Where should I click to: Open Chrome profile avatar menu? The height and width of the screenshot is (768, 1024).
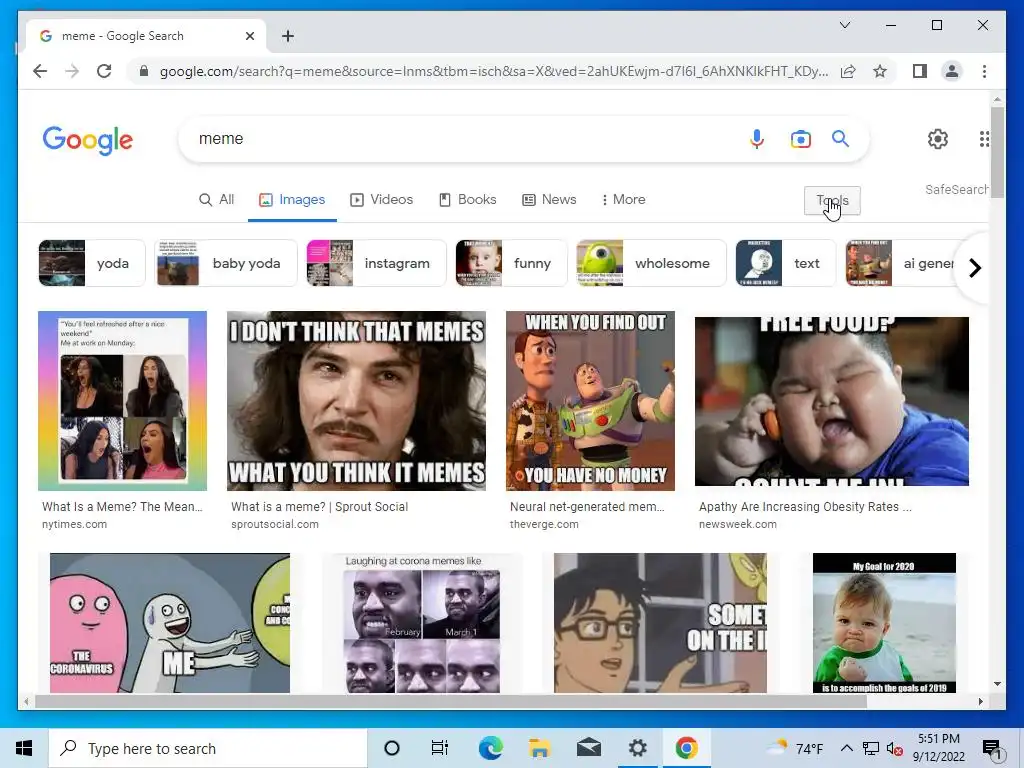tap(952, 71)
